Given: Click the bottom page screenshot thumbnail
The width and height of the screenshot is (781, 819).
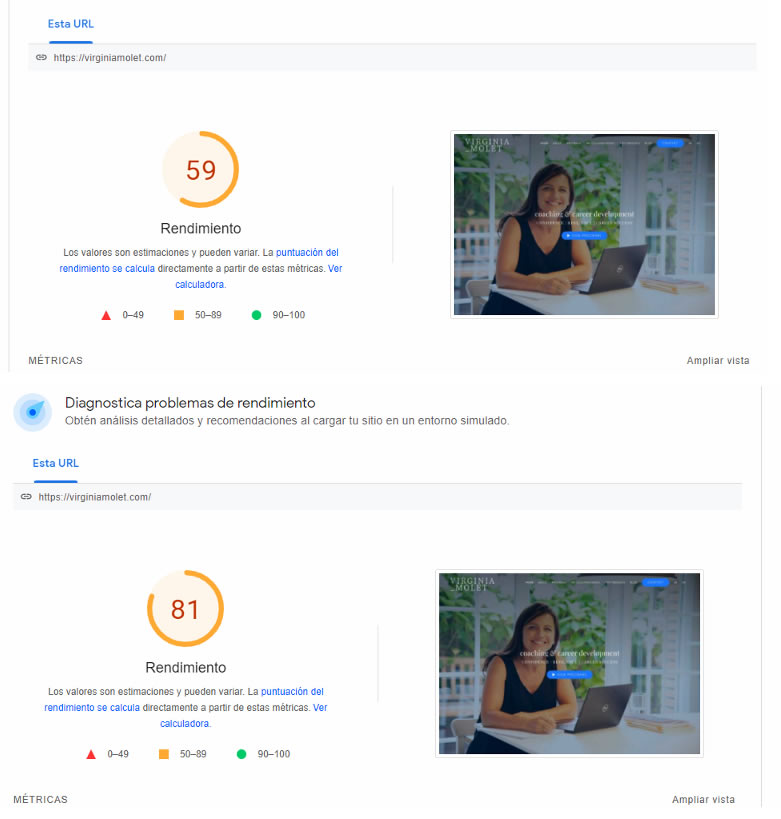Looking at the screenshot, I should pyautogui.click(x=569, y=663).
